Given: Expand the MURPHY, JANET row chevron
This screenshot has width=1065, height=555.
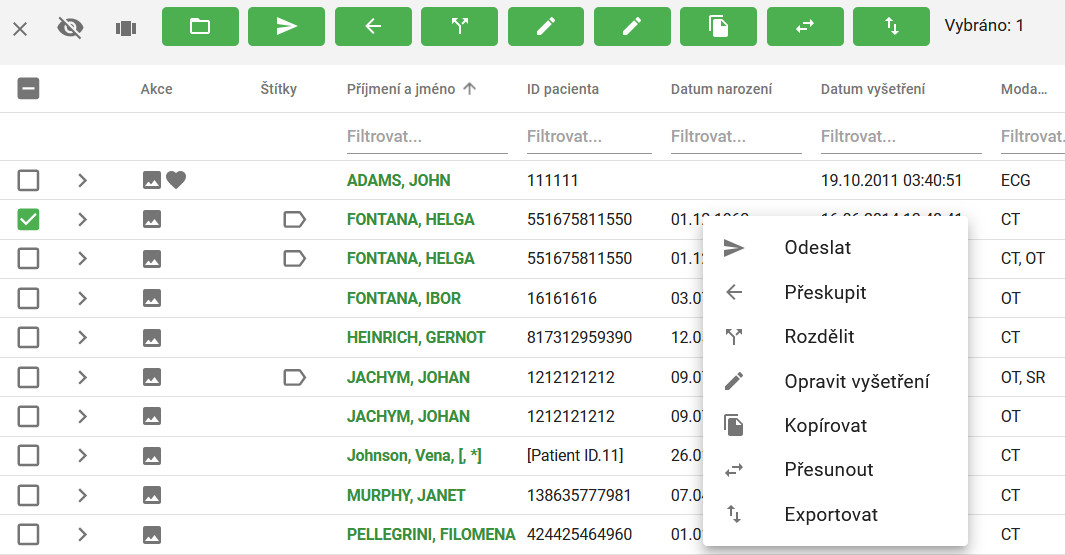Looking at the screenshot, I should point(82,495).
